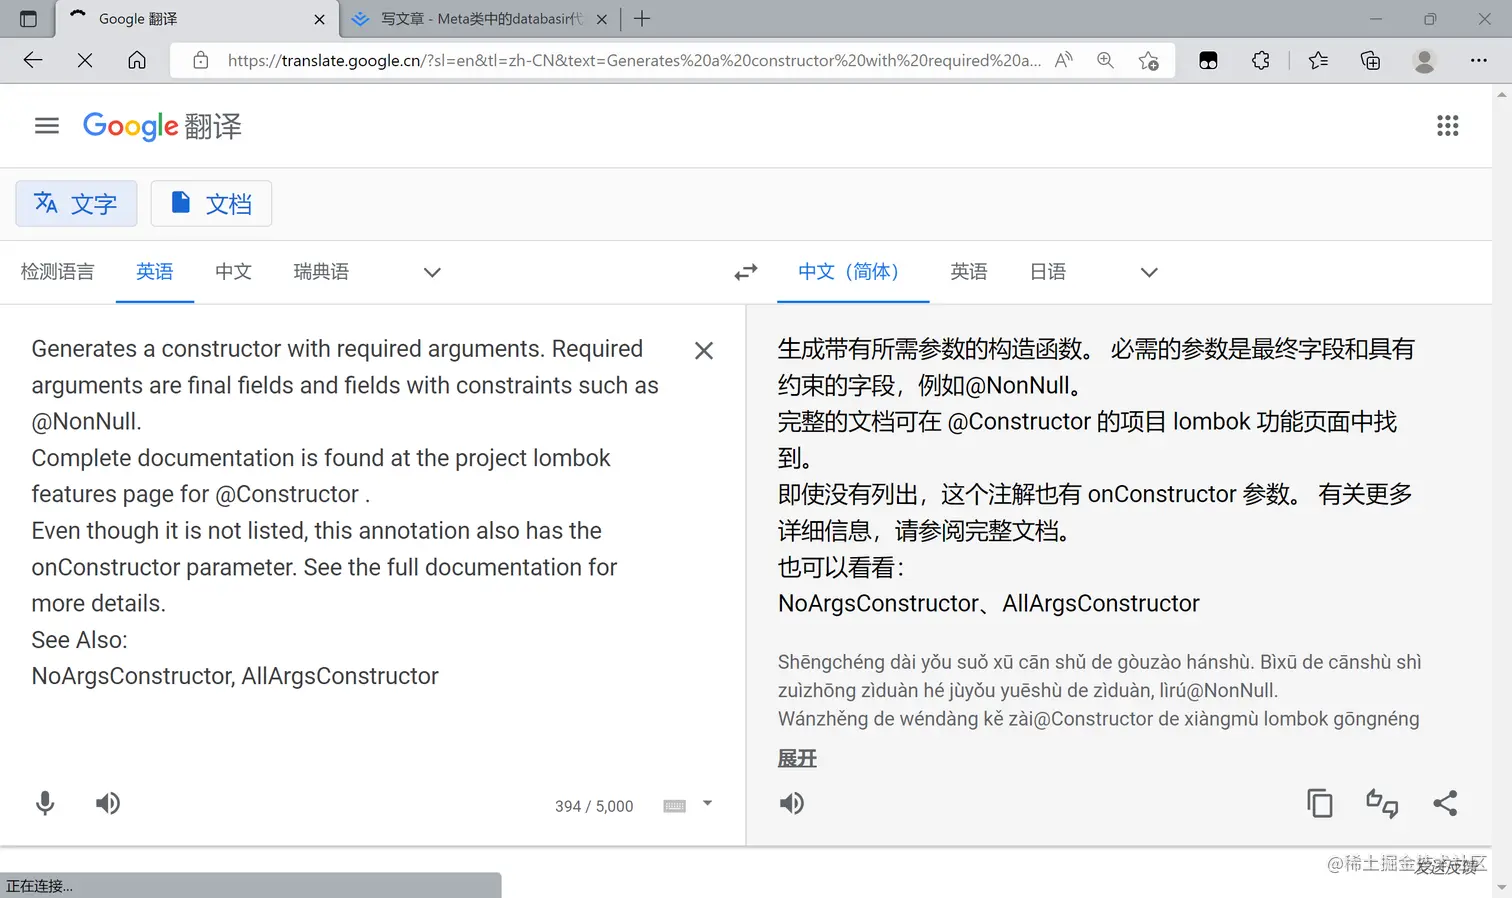Click the browser address bar URL
1512x898 pixels.
634,60
